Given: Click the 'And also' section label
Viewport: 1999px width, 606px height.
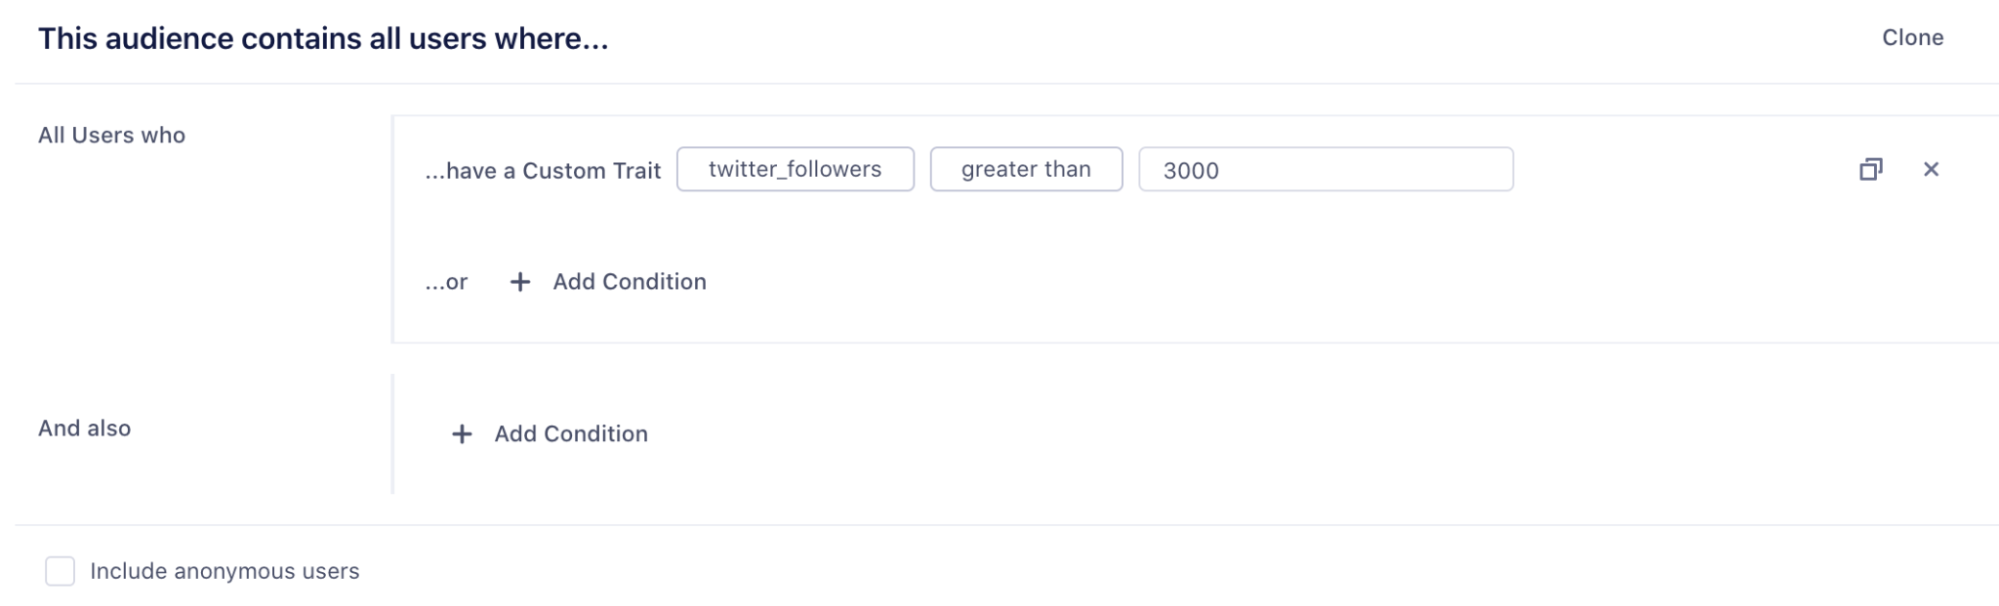Looking at the screenshot, I should [85, 428].
